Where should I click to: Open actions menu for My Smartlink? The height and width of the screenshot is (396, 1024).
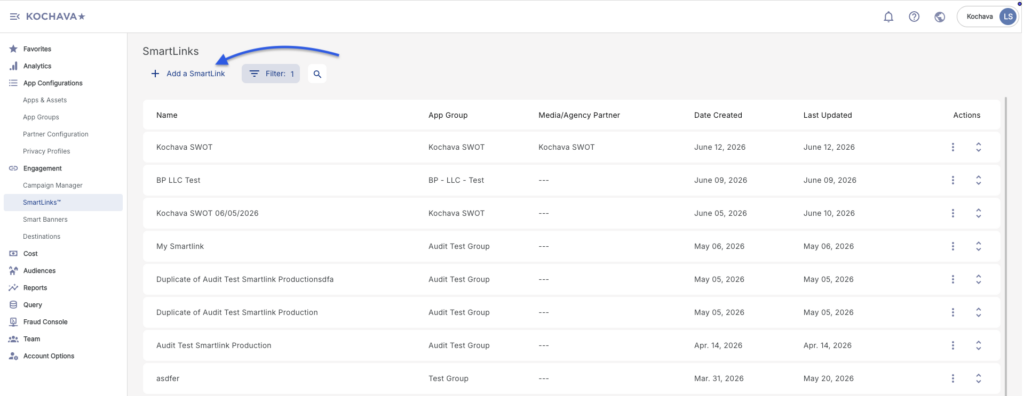point(953,246)
